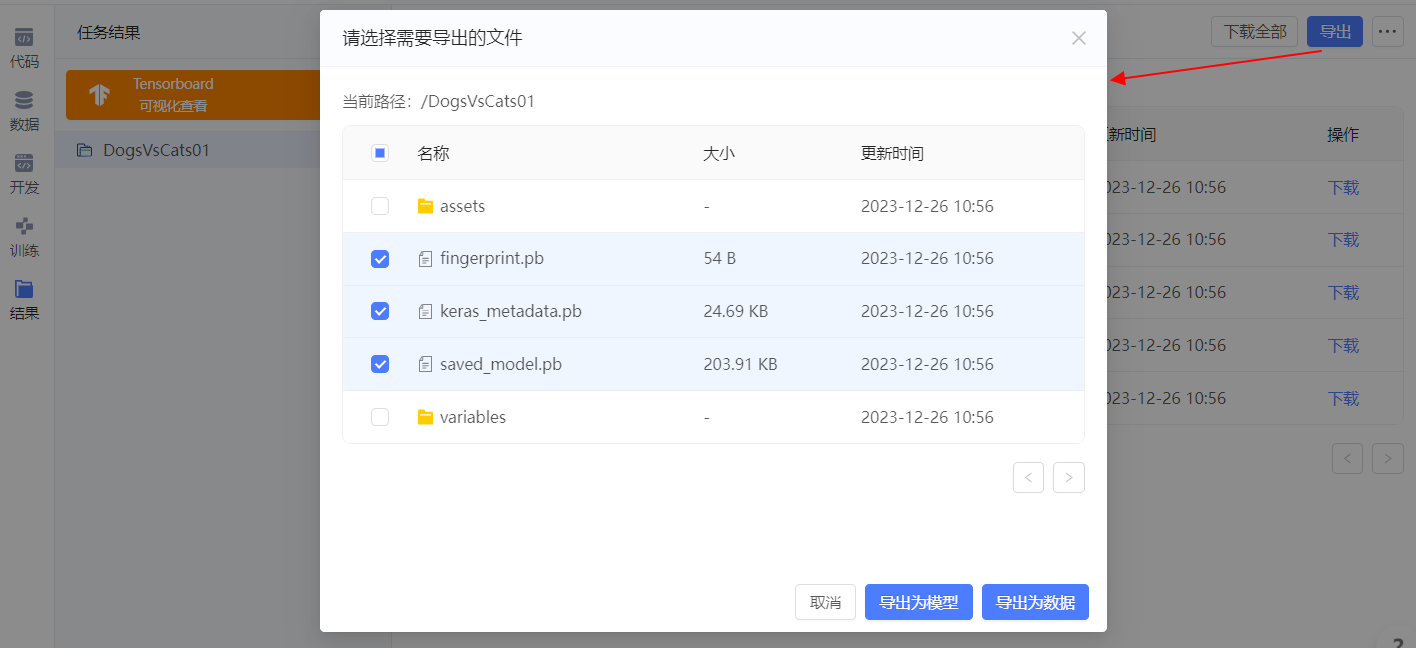Uncheck the keras_metadata.pb checkbox
Viewport: 1416px width, 648px height.
click(380, 311)
